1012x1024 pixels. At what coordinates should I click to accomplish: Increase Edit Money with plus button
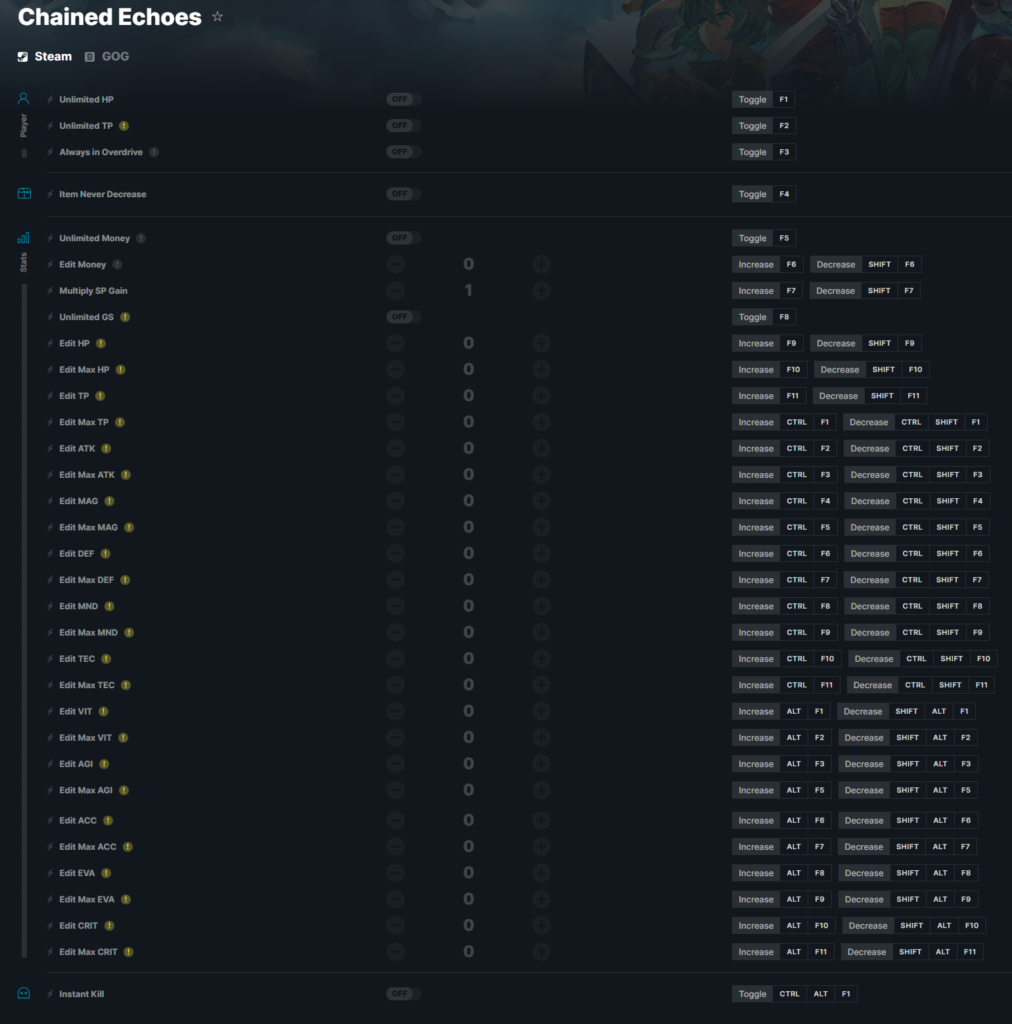pos(541,264)
